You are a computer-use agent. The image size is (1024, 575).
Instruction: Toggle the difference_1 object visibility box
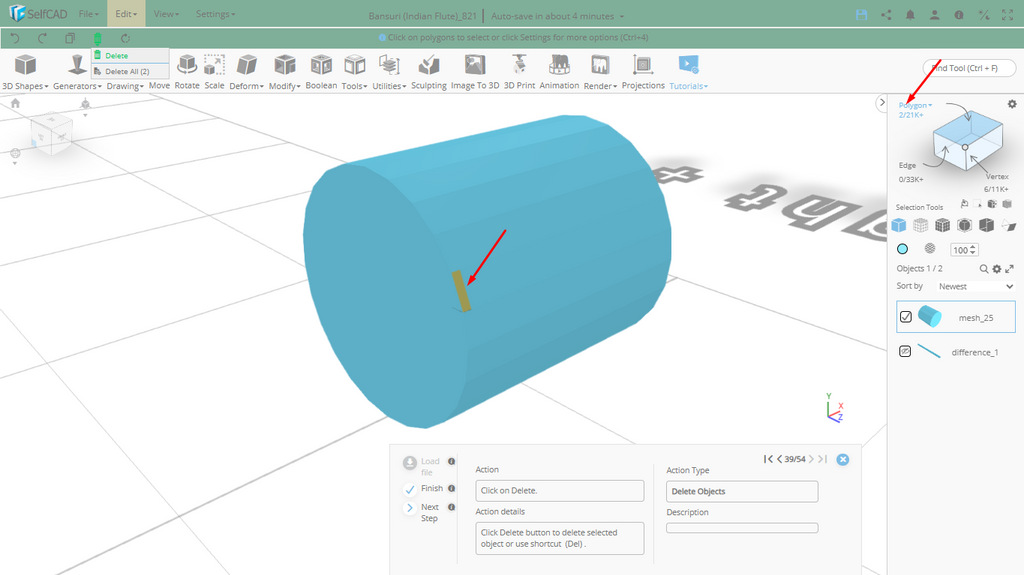click(x=906, y=352)
